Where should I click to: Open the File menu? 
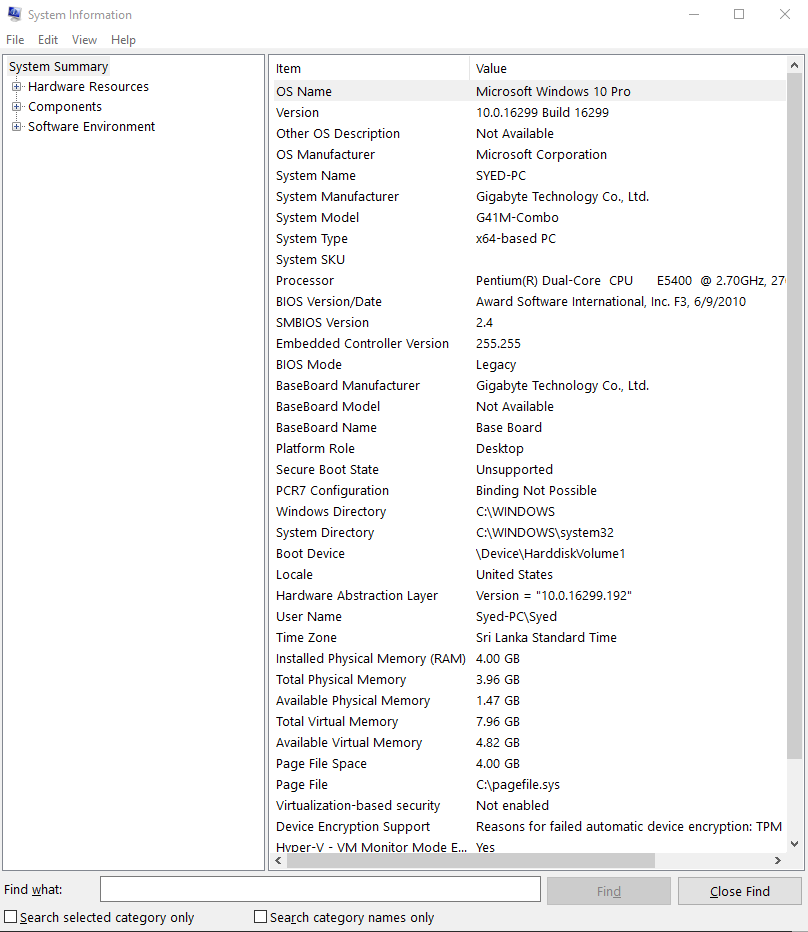(15, 40)
